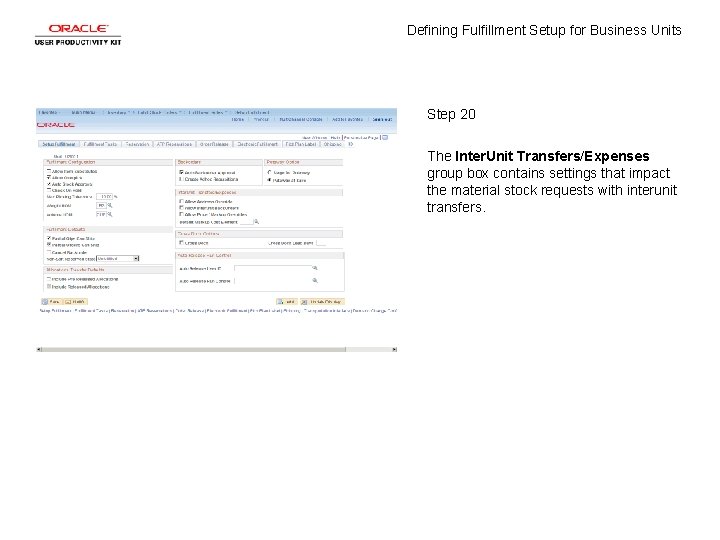Image resolution: width=720 pixels, height=540 pixels.
Task: Toggle Cross Dock checkbox
Action: click(181, 242)
